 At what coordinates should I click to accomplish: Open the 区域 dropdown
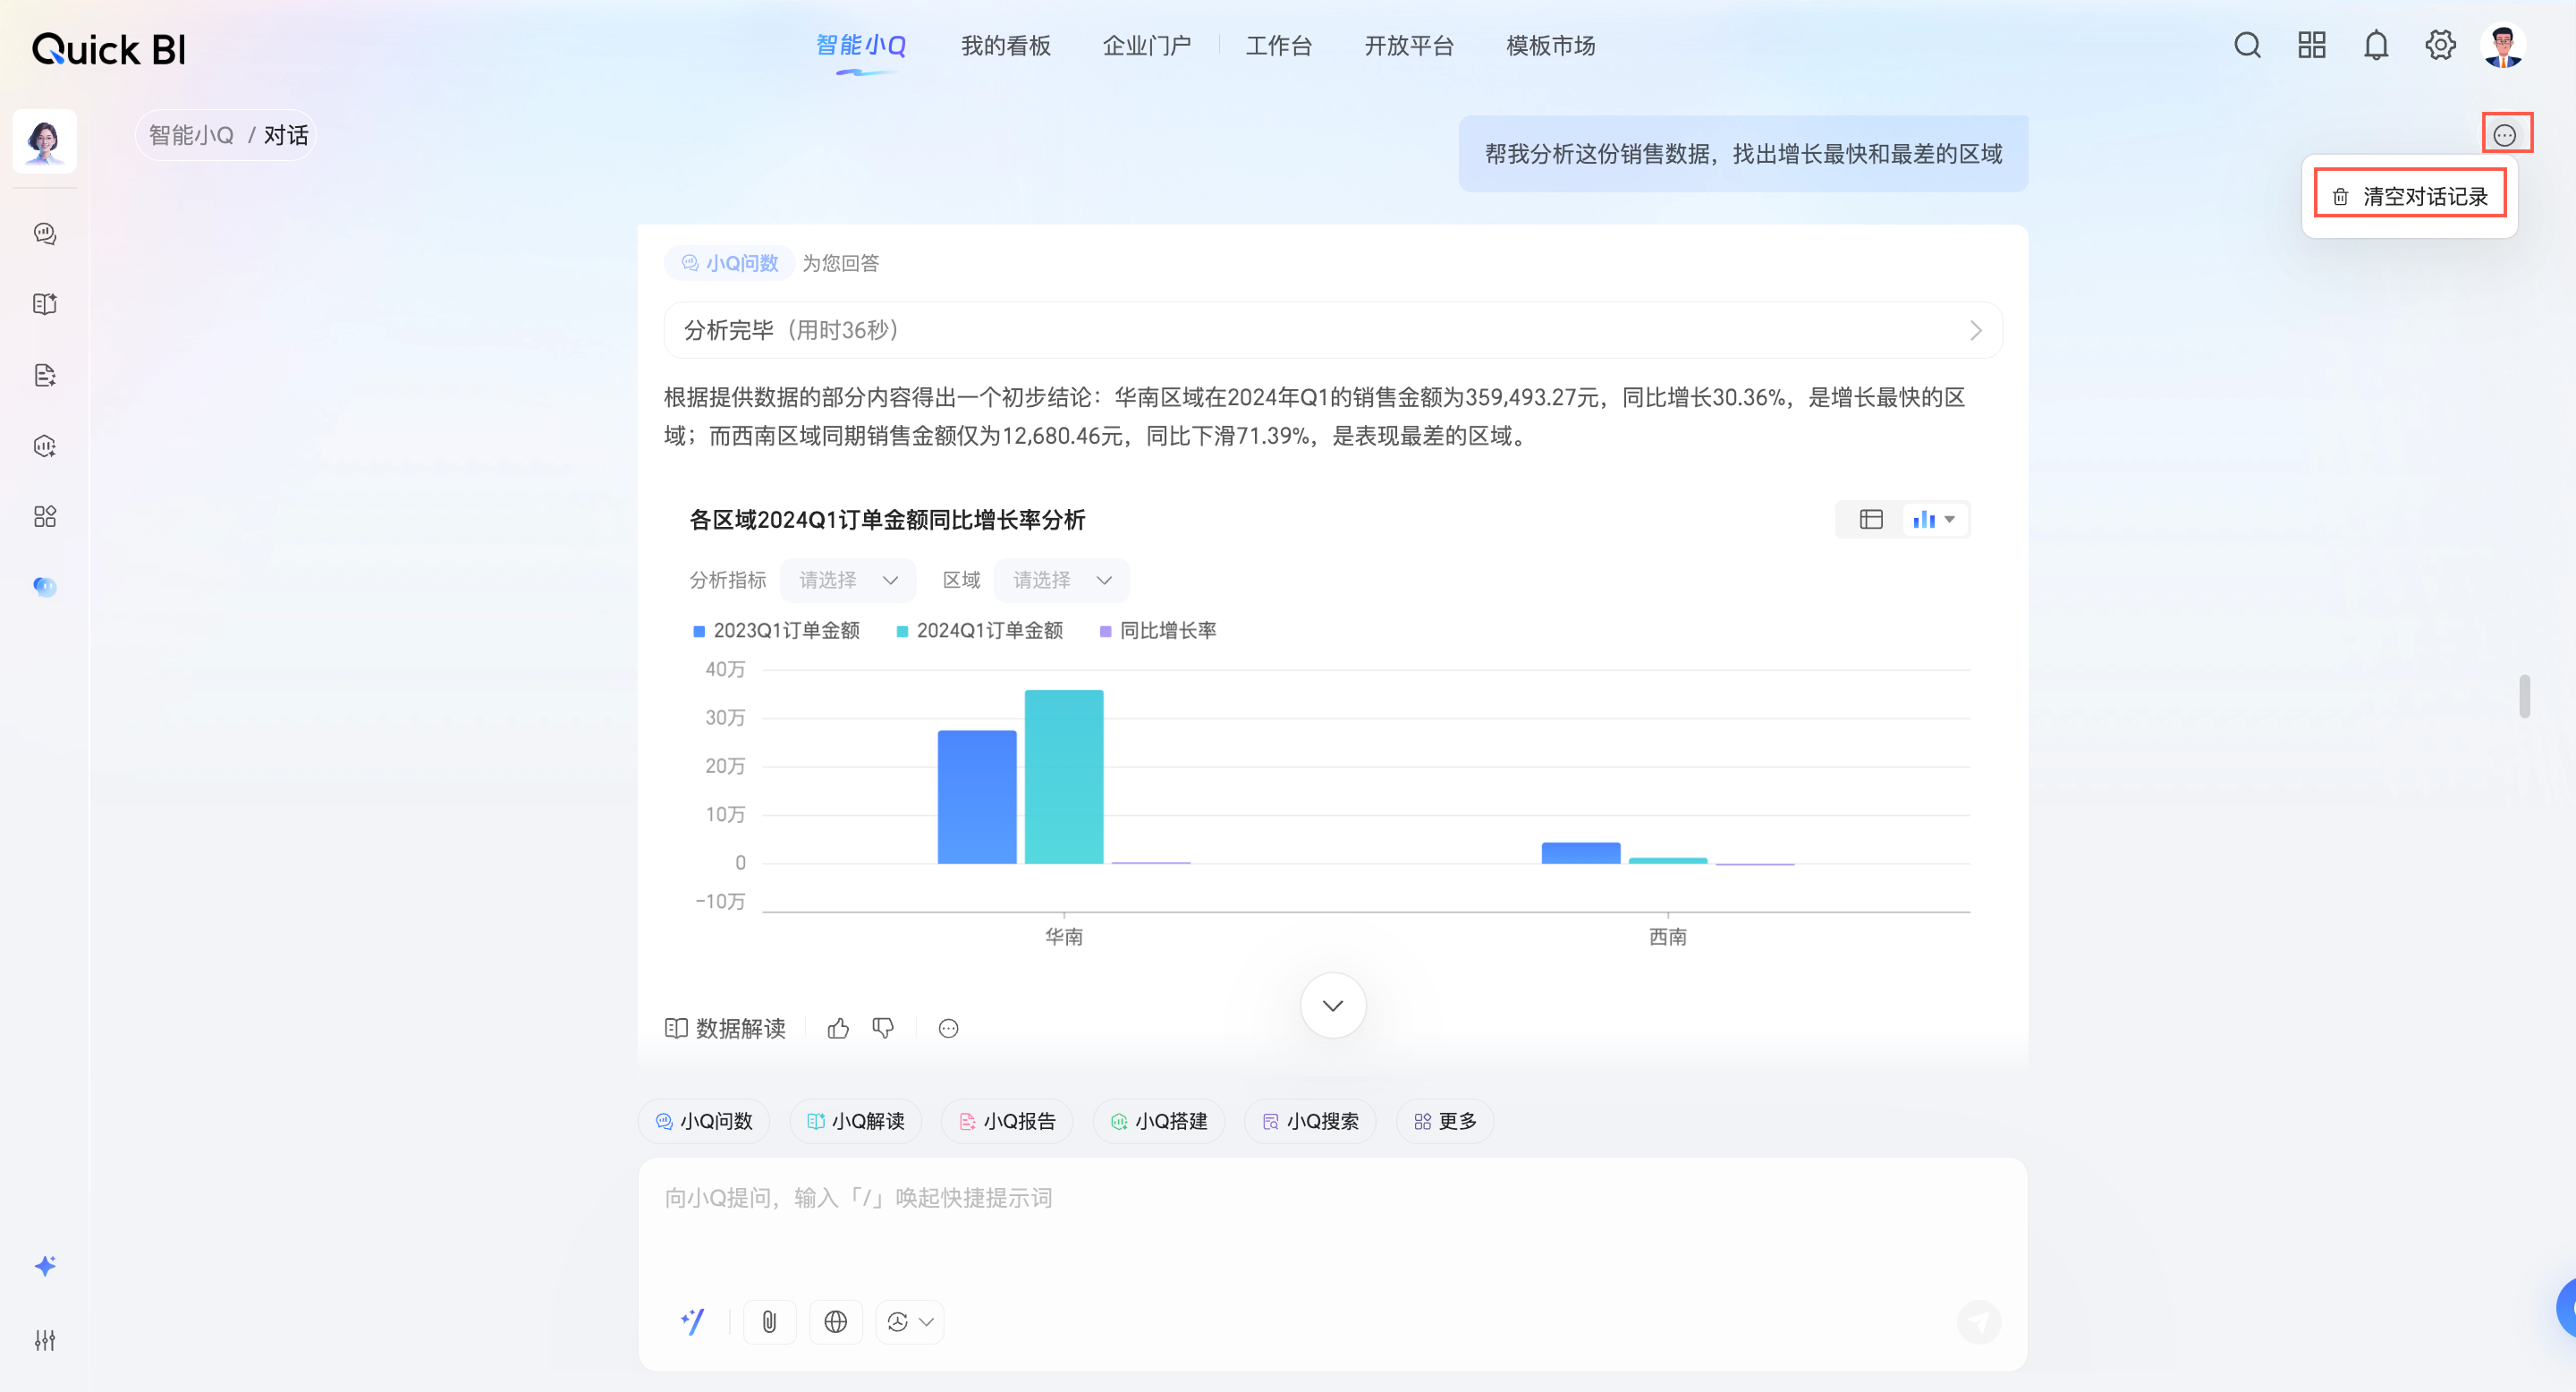click(1062, 580)
